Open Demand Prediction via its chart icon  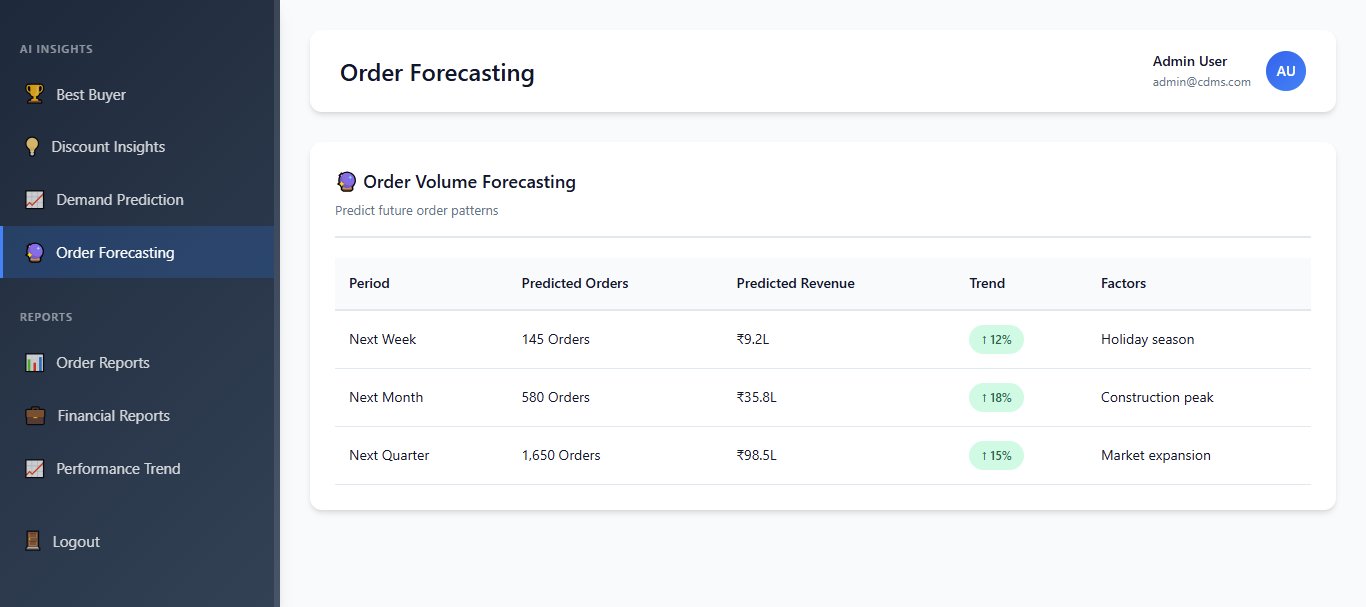point(33,199)
